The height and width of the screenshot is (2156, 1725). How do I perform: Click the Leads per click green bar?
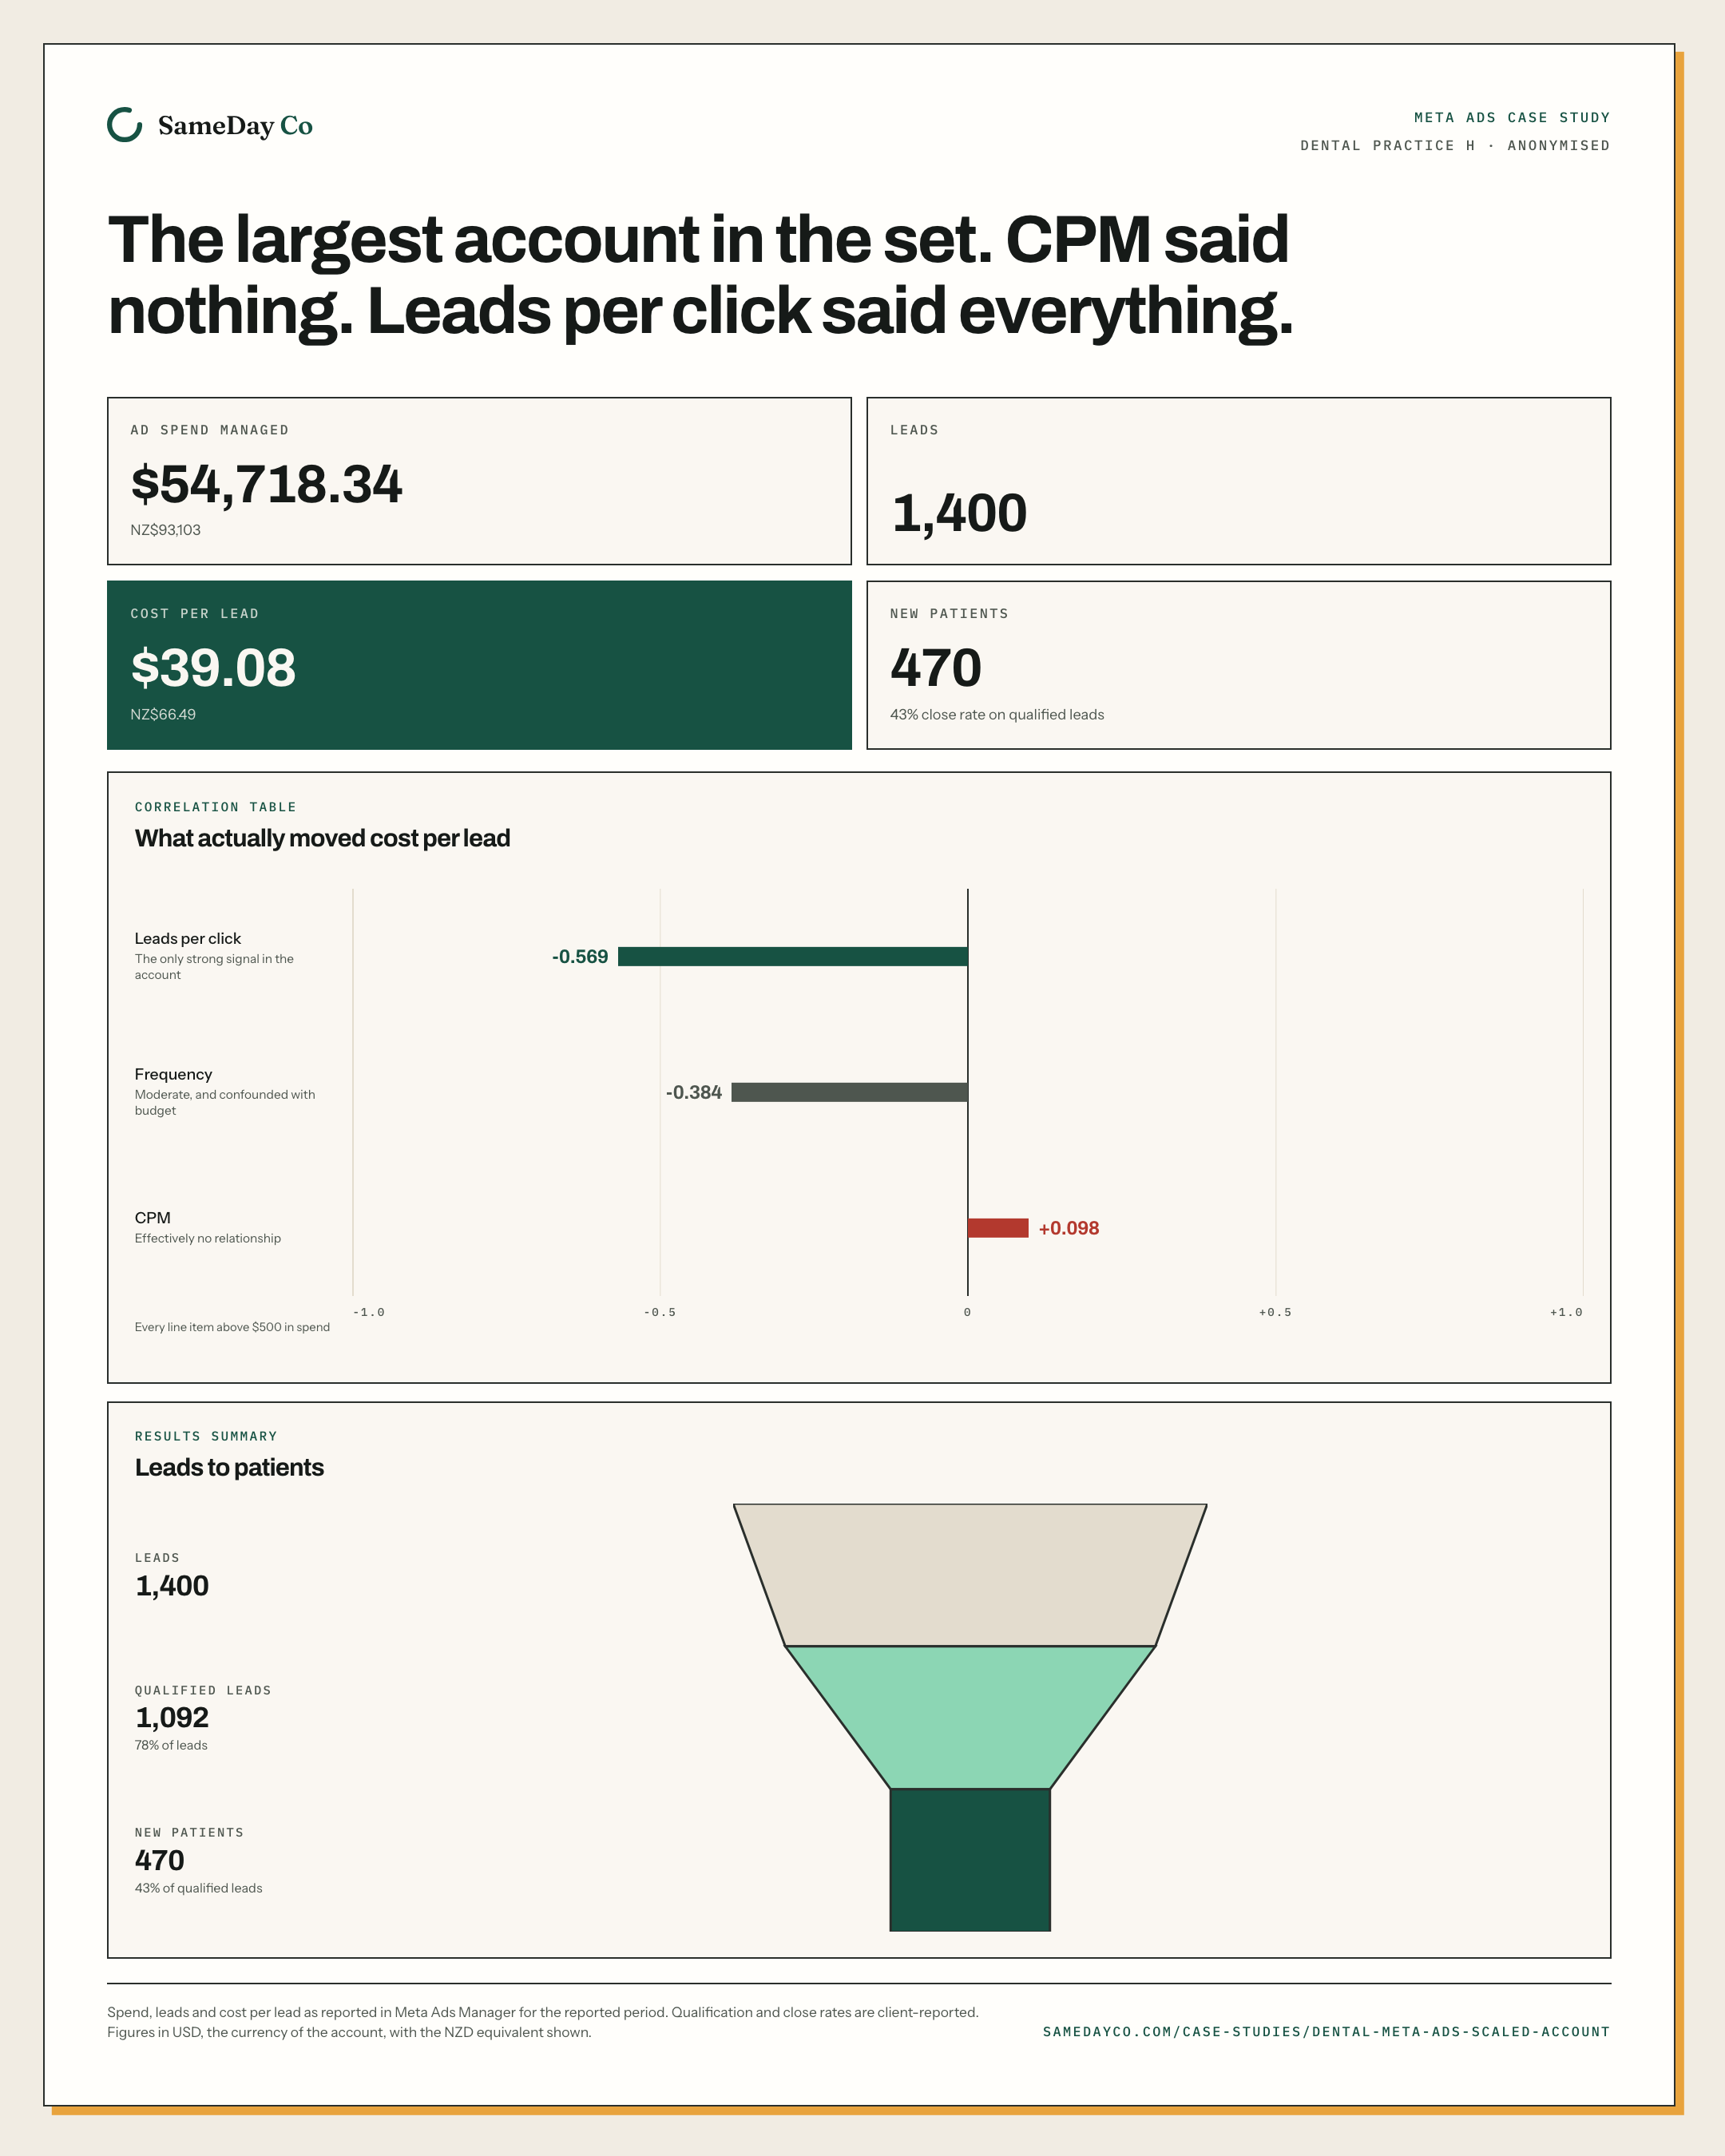793,956
